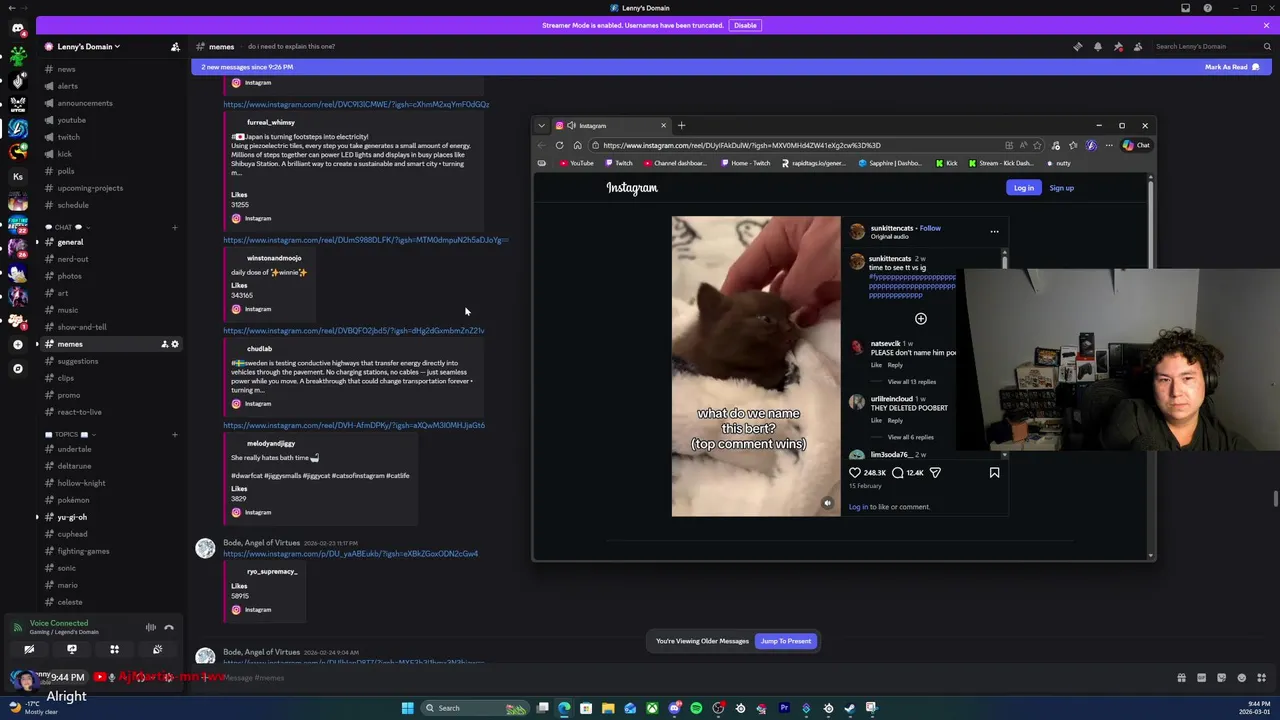The image size is (1280, 720).
Task: Sign up for Instagram link
Action: coord(1061,188)
